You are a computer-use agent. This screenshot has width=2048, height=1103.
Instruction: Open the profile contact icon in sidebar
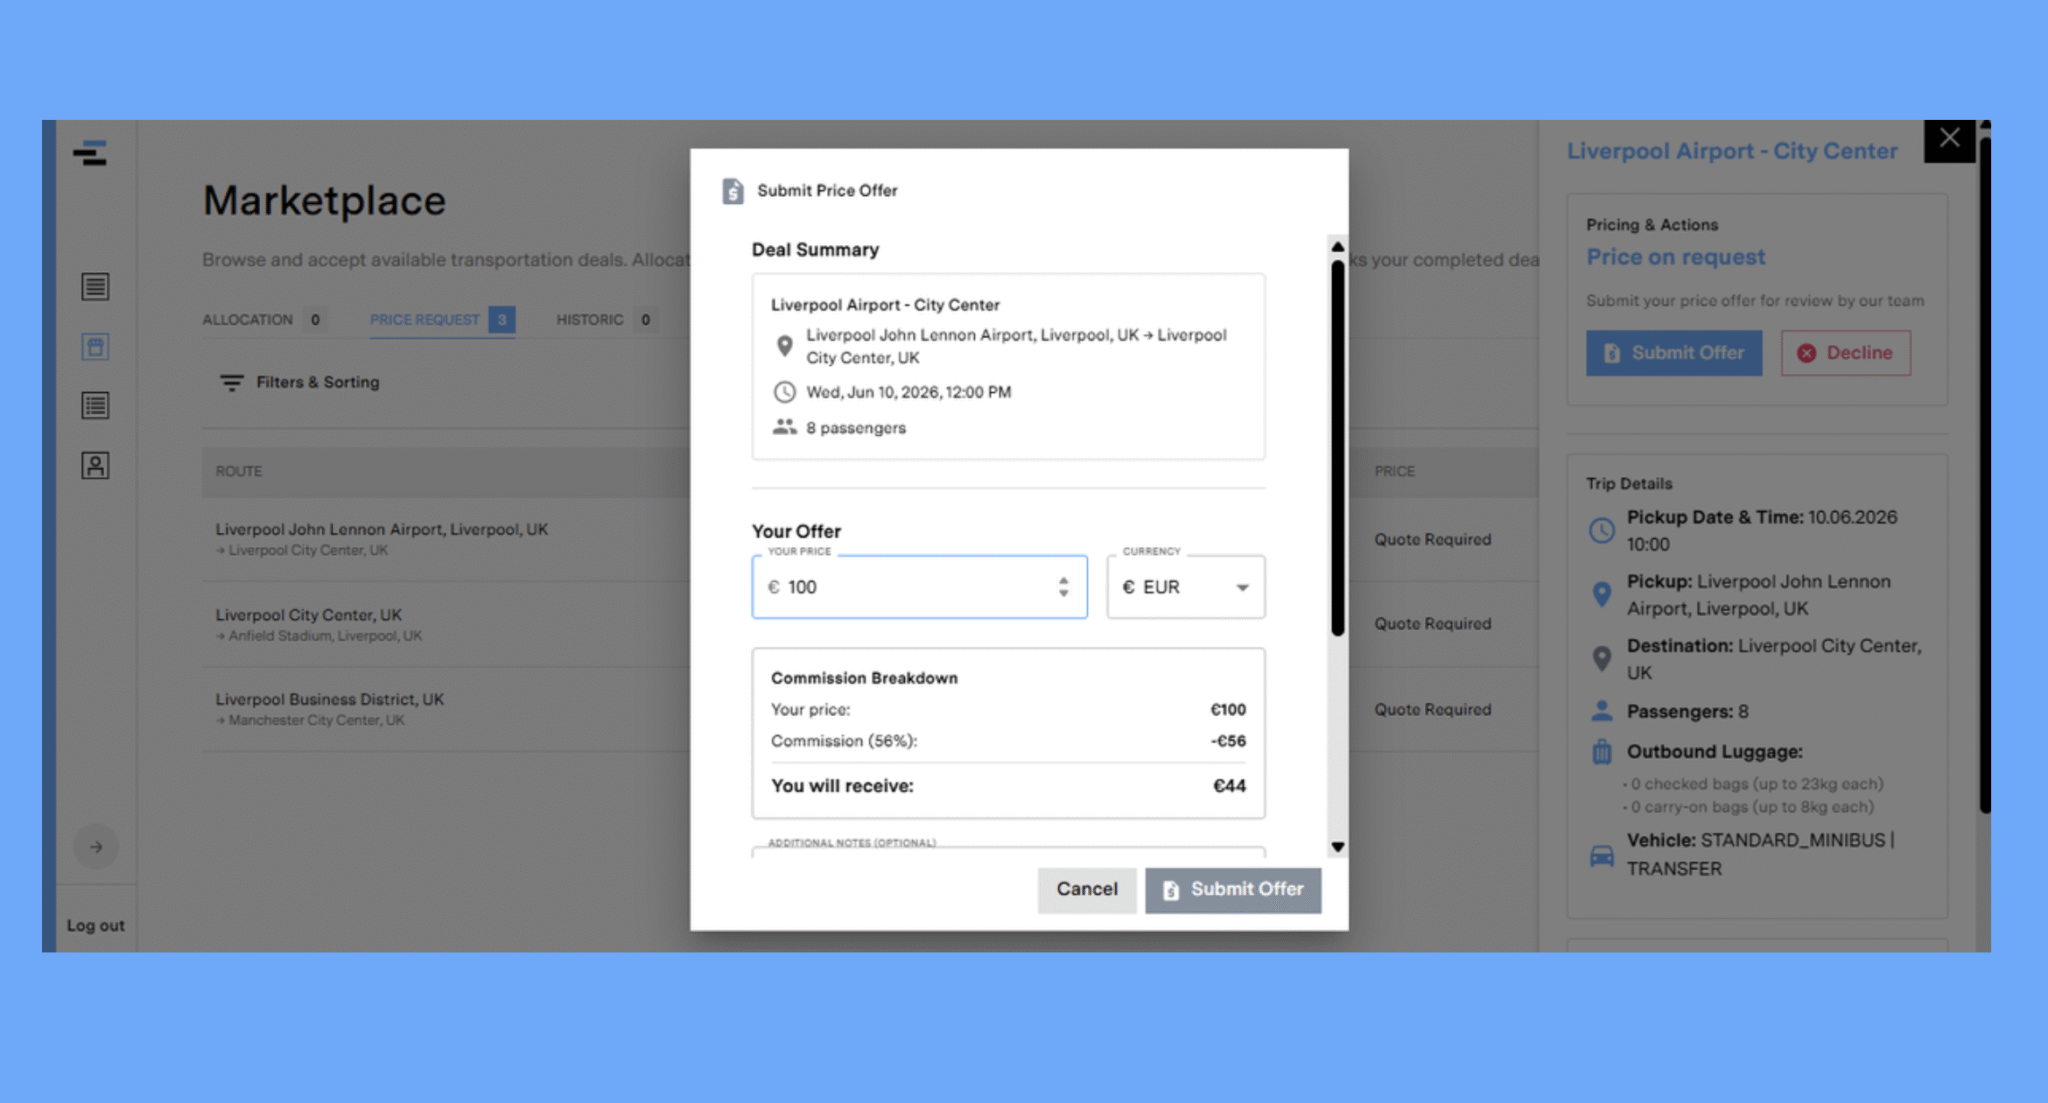[x=95, y=466]
